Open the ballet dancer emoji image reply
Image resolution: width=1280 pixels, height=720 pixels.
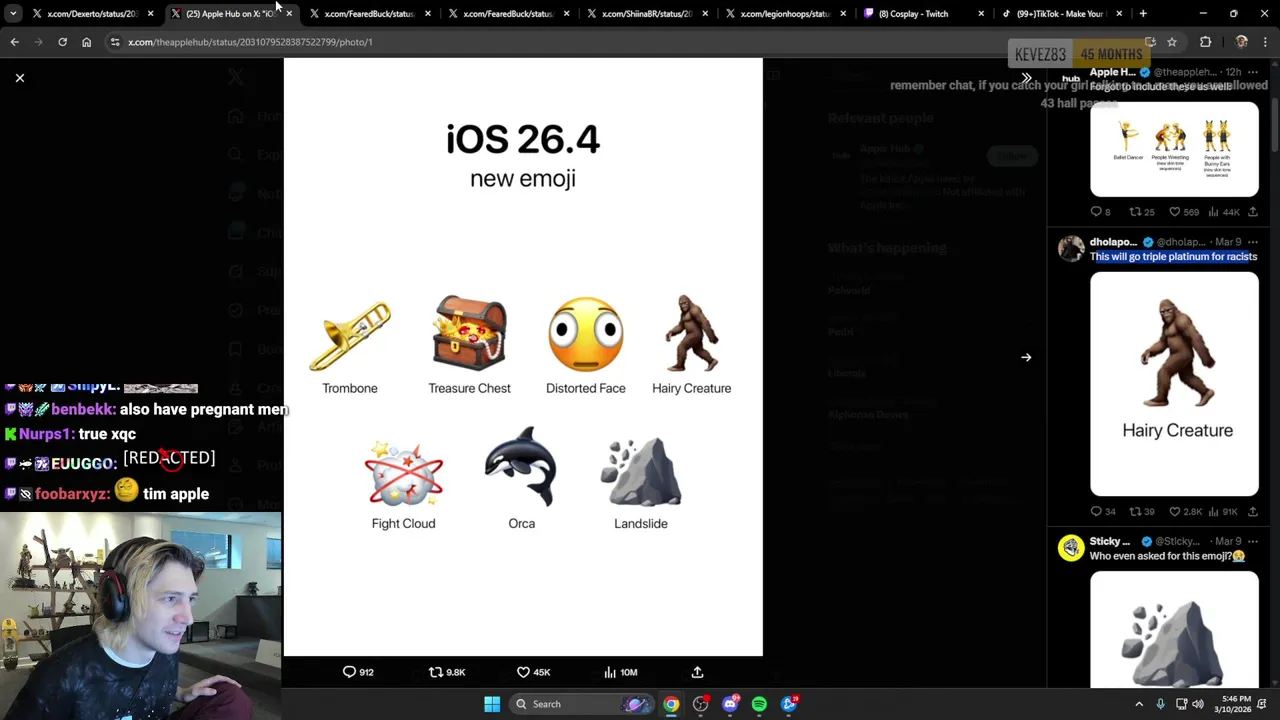click(1174, 149)
